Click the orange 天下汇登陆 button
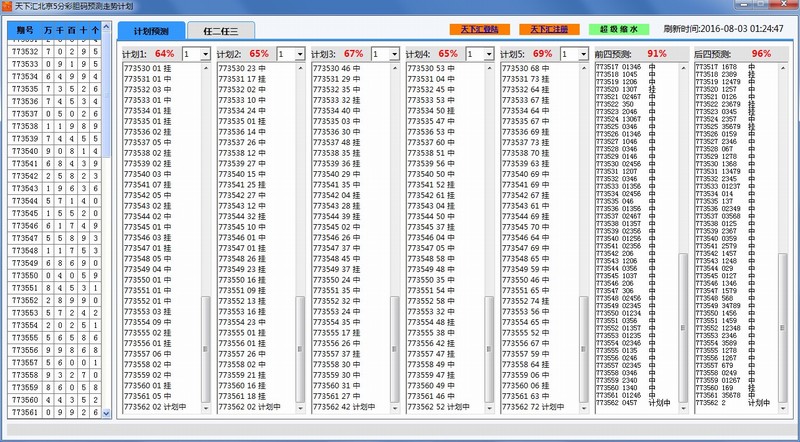 click(474, 30)
